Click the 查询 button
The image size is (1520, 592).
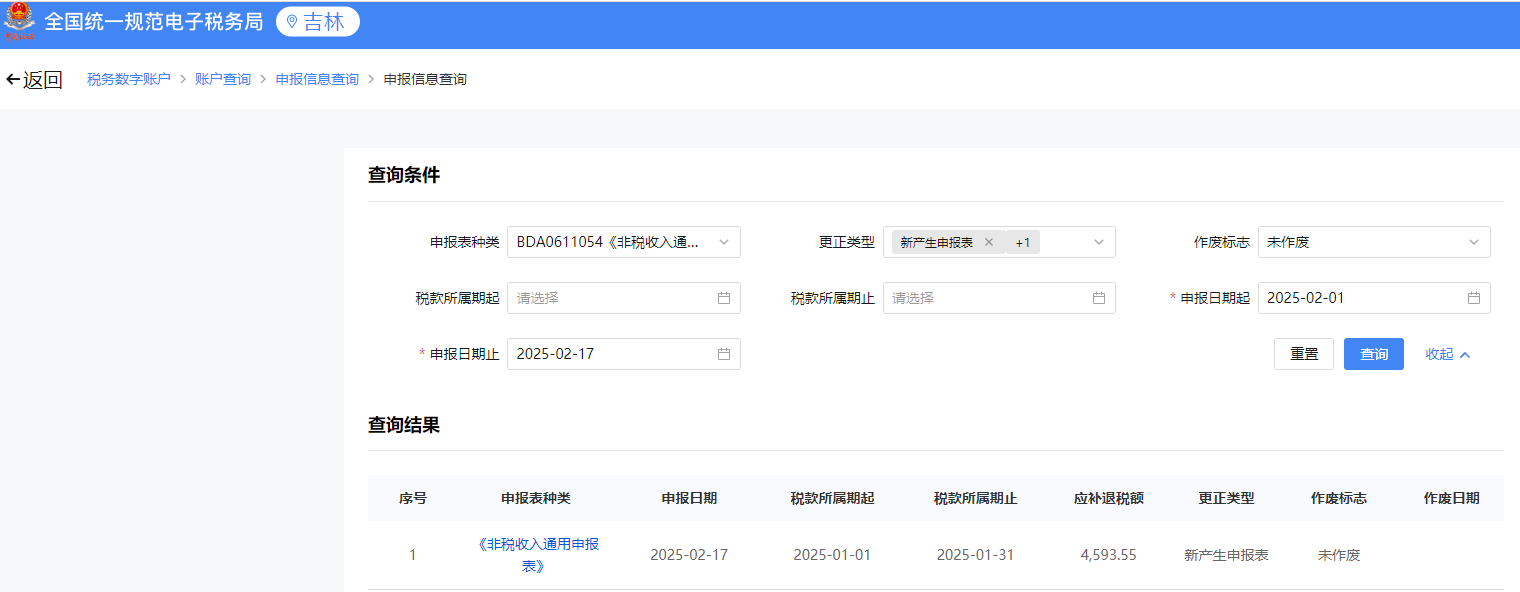tap(1374, 354)
